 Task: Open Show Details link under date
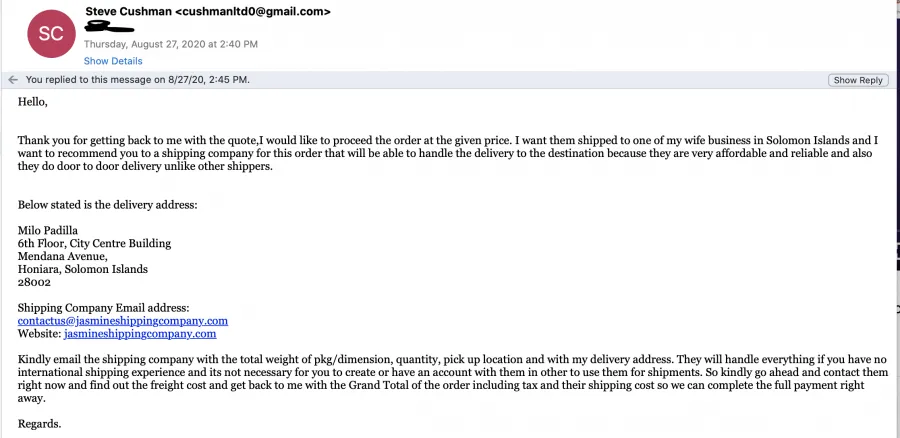(113, 61)
